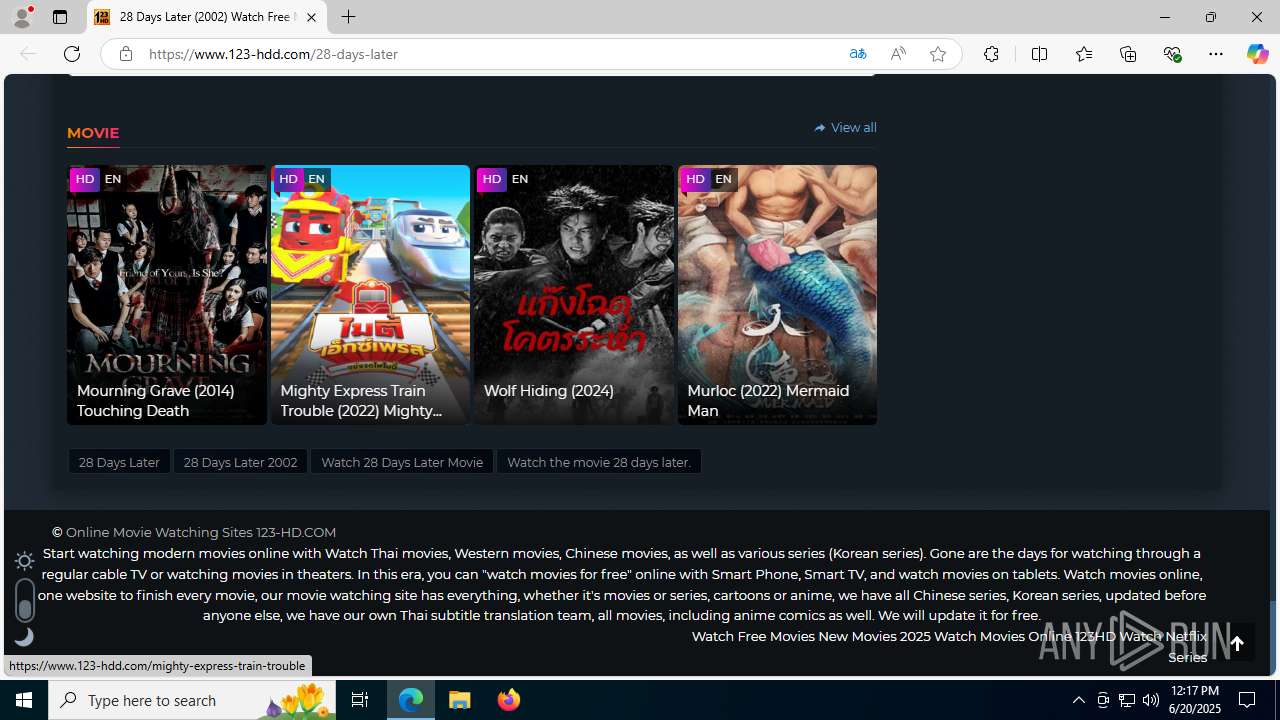Refresh the current page
Image resolution: width=1280 pixels, height=720 pixels.
coord(71,54)
